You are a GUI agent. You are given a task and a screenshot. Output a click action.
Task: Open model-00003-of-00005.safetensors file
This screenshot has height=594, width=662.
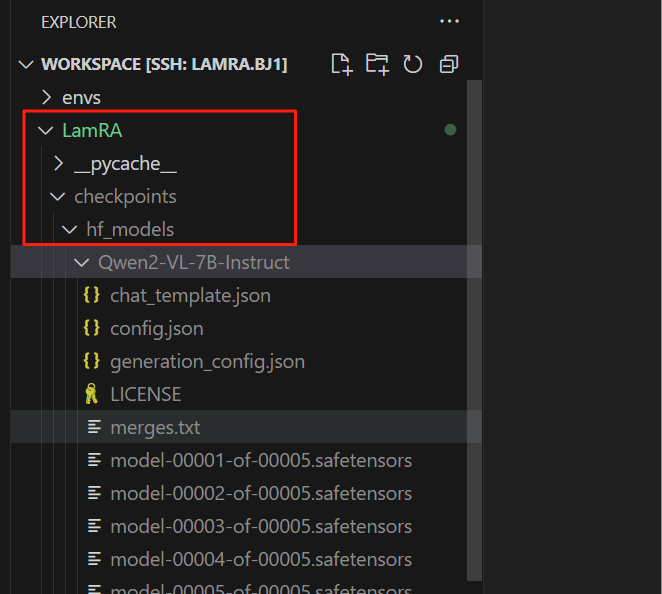pos(260,526)
